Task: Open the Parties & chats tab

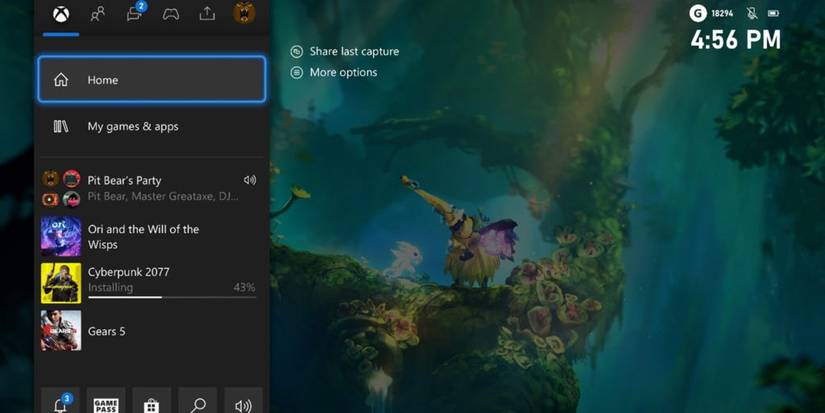Action: (x=135, y=13)
